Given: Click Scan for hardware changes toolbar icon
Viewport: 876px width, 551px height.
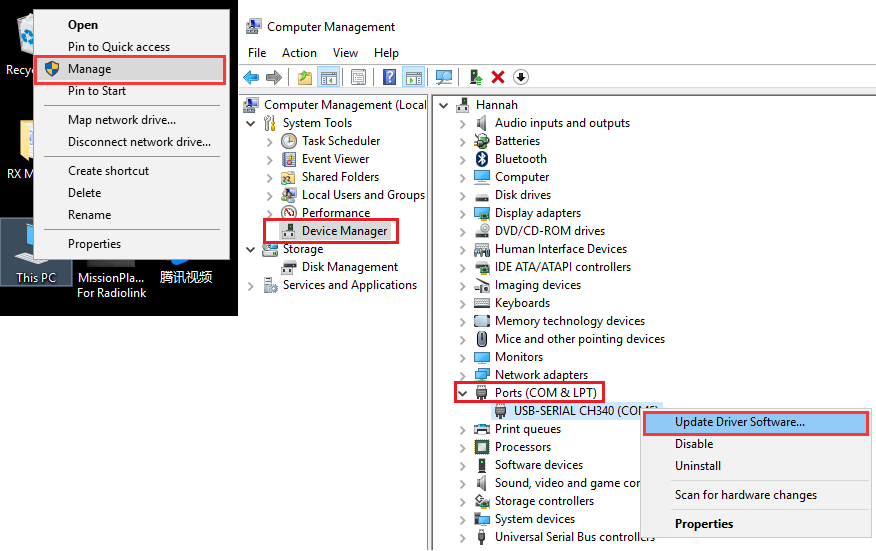Looking at the screenshot, I should click(x=444, y=78).
